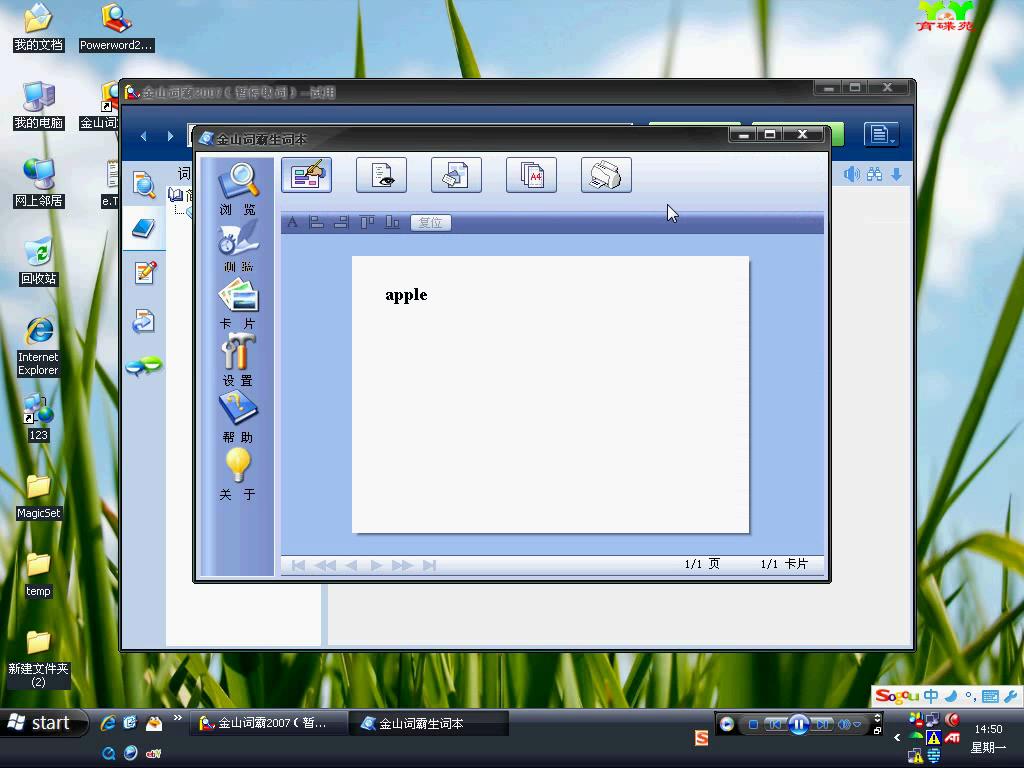
Task: Open the menu button at top right of 金山词霸2007
Action: pyautogui.click(x=880, y=135)
